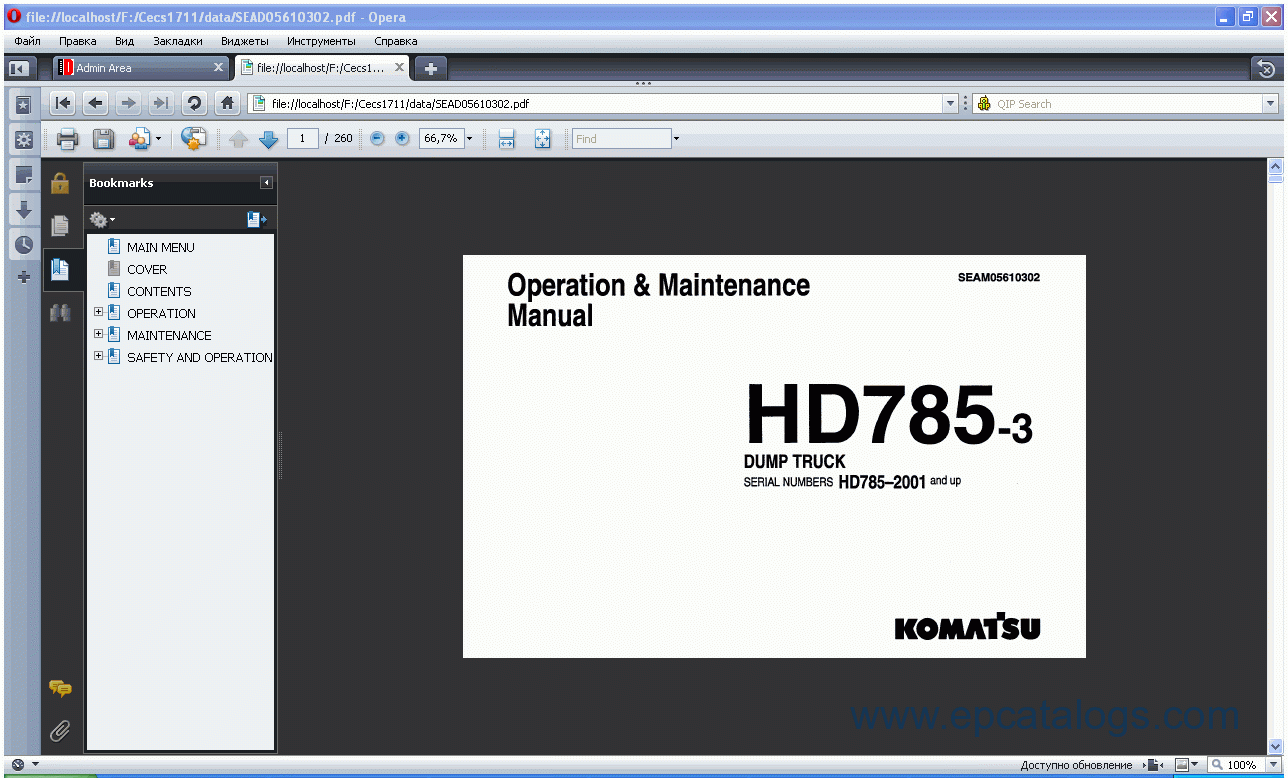This screenshot has width=1288, height=778.
Task: Expand the SAFETY AND OPERATION bookmark
Action: click(x=98, y=356)
